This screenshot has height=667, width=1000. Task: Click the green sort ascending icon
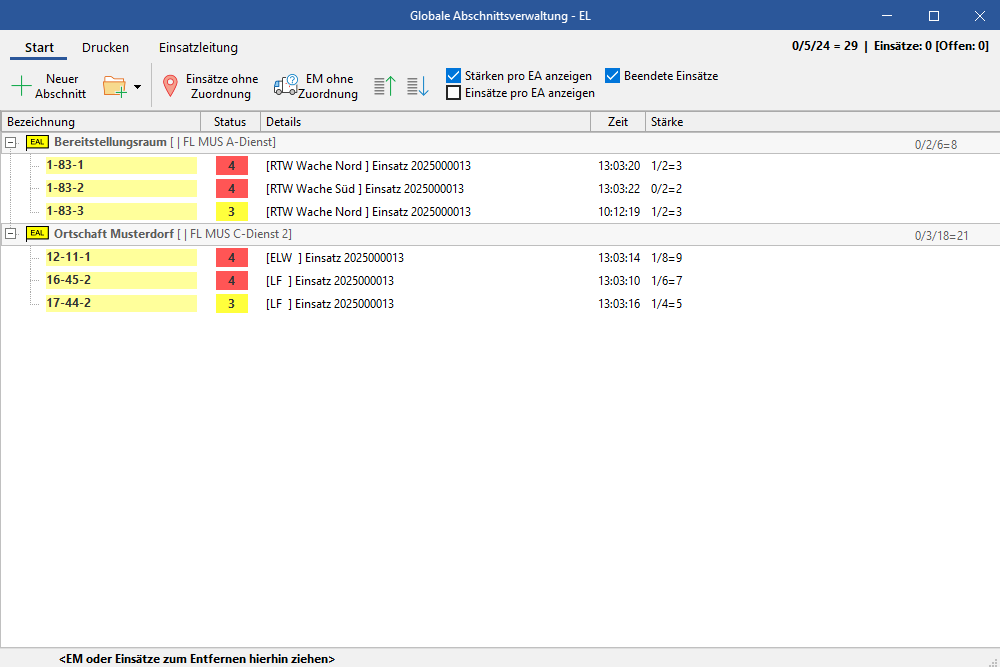pos(385,86)
